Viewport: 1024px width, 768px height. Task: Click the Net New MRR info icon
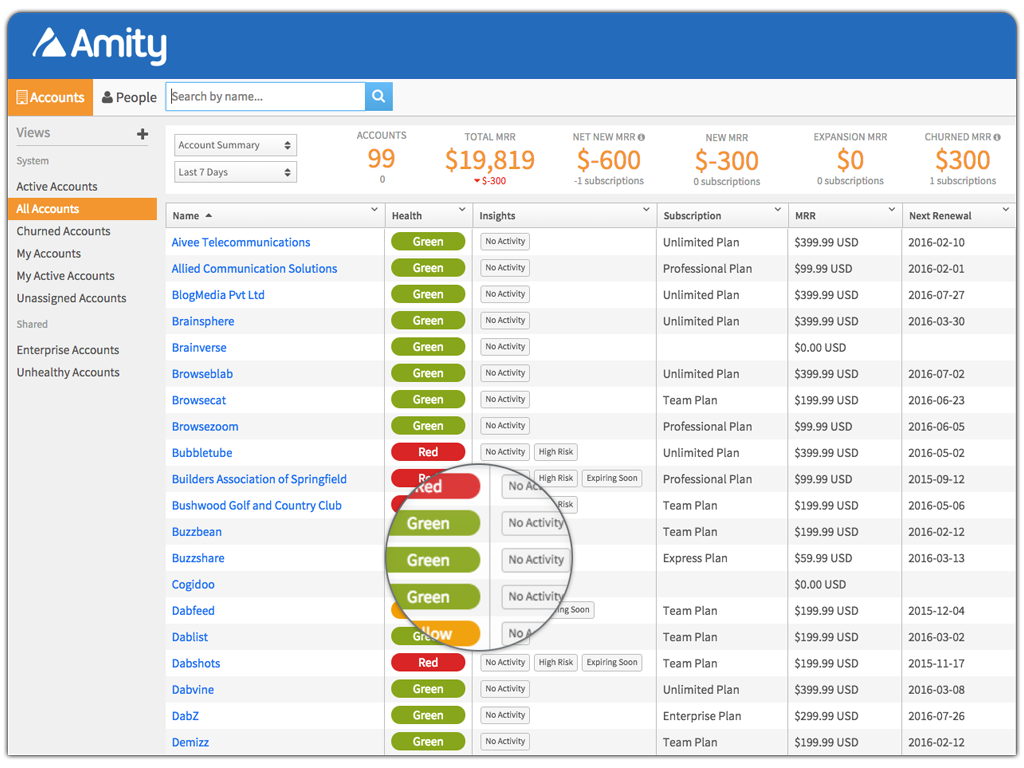(x=641, y=137)
